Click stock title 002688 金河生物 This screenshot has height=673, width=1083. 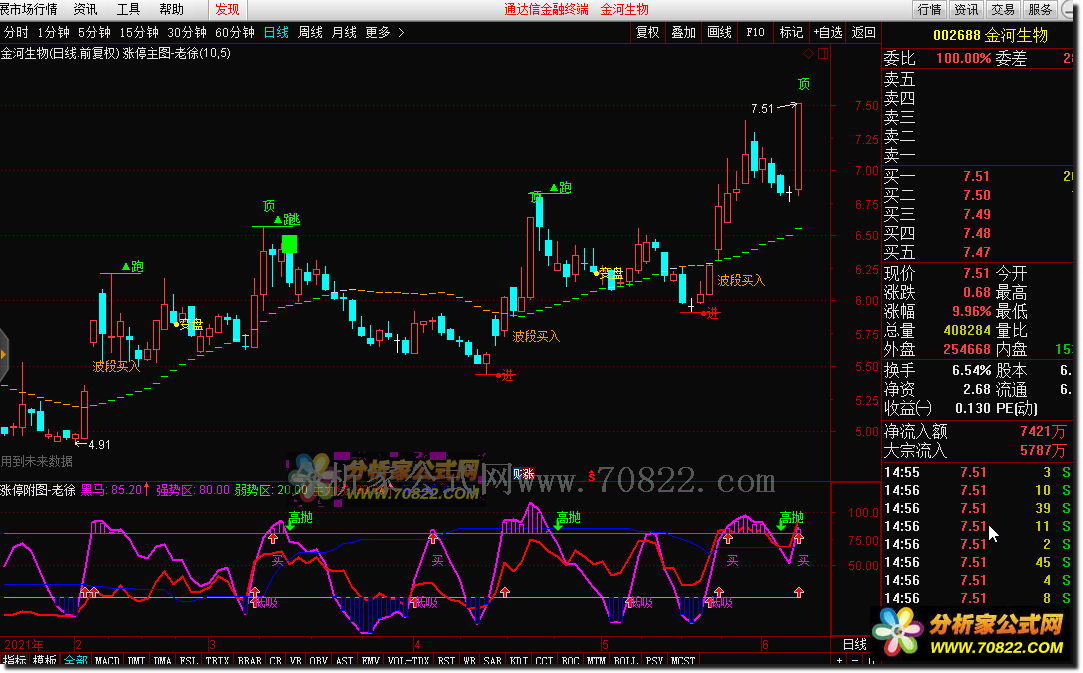[x=991, y=35]
